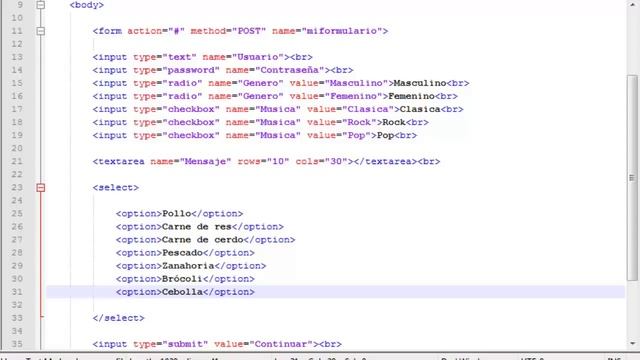Screen dimensions: 640x360
Task: Place cursor in the option line "Zanahoria"
Action: pyautogui.click(x=191, y=266)
